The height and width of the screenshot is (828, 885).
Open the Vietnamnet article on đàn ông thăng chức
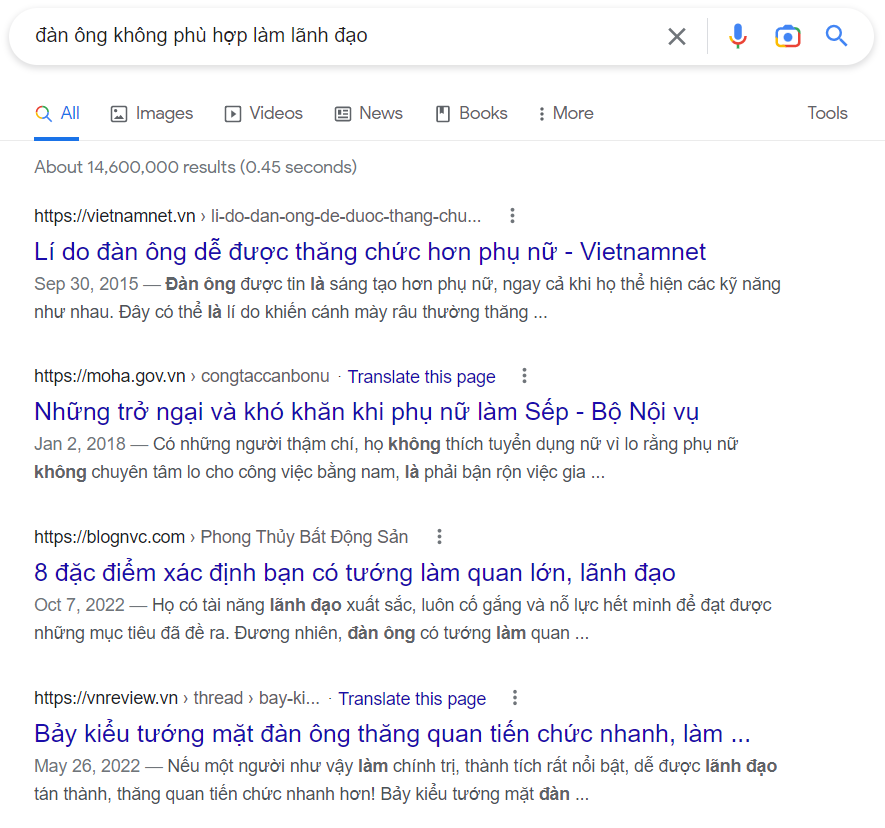370,251
